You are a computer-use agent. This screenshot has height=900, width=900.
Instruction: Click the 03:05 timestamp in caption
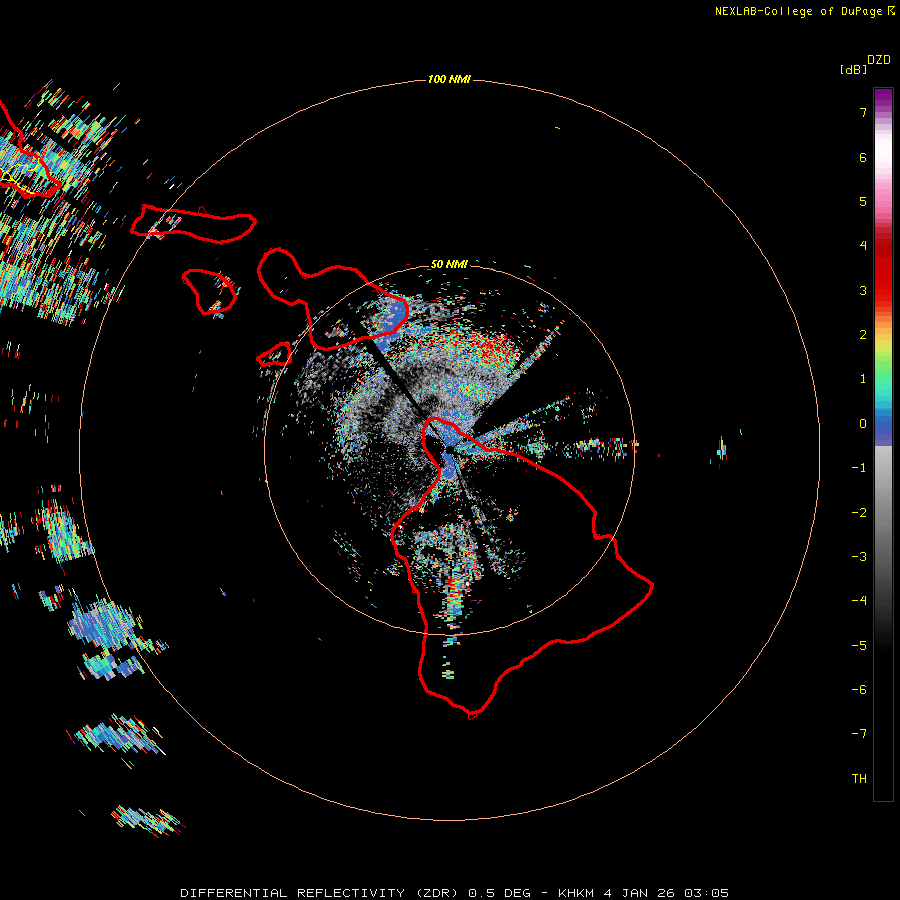pyautogui.click(x=707, y=893)
